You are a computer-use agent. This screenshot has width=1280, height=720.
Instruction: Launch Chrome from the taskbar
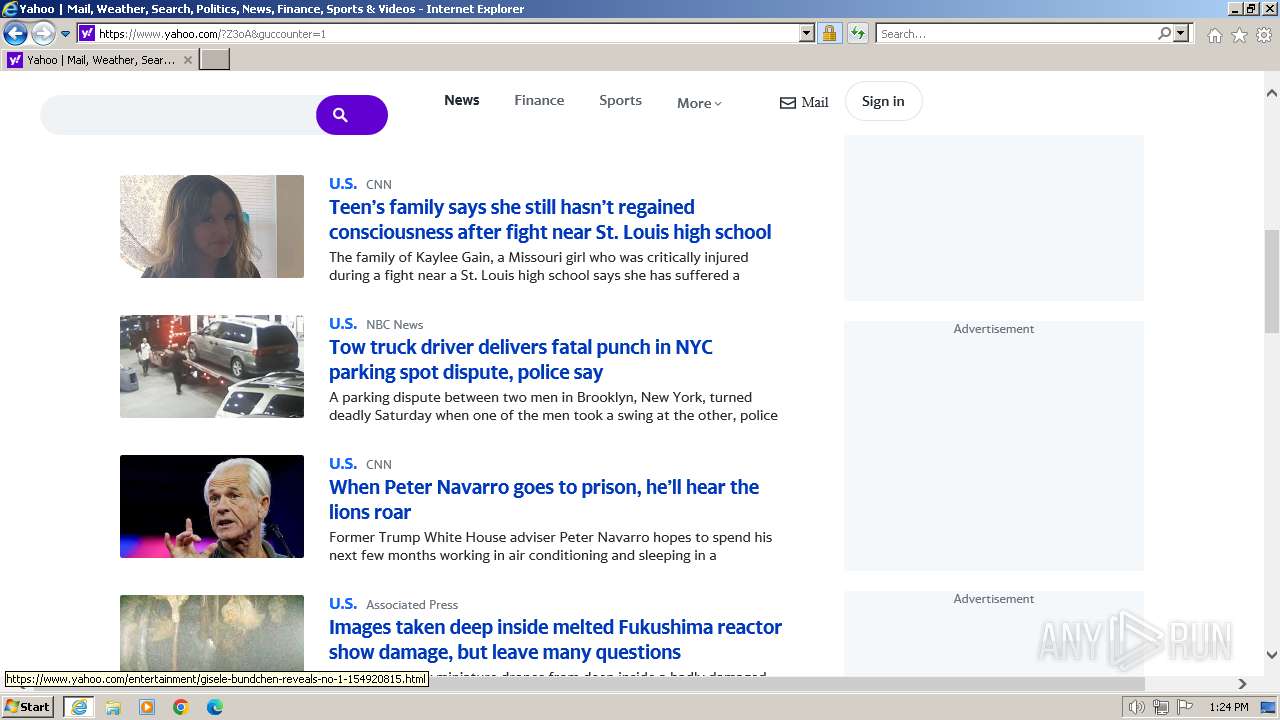click(x=181, y=707)
